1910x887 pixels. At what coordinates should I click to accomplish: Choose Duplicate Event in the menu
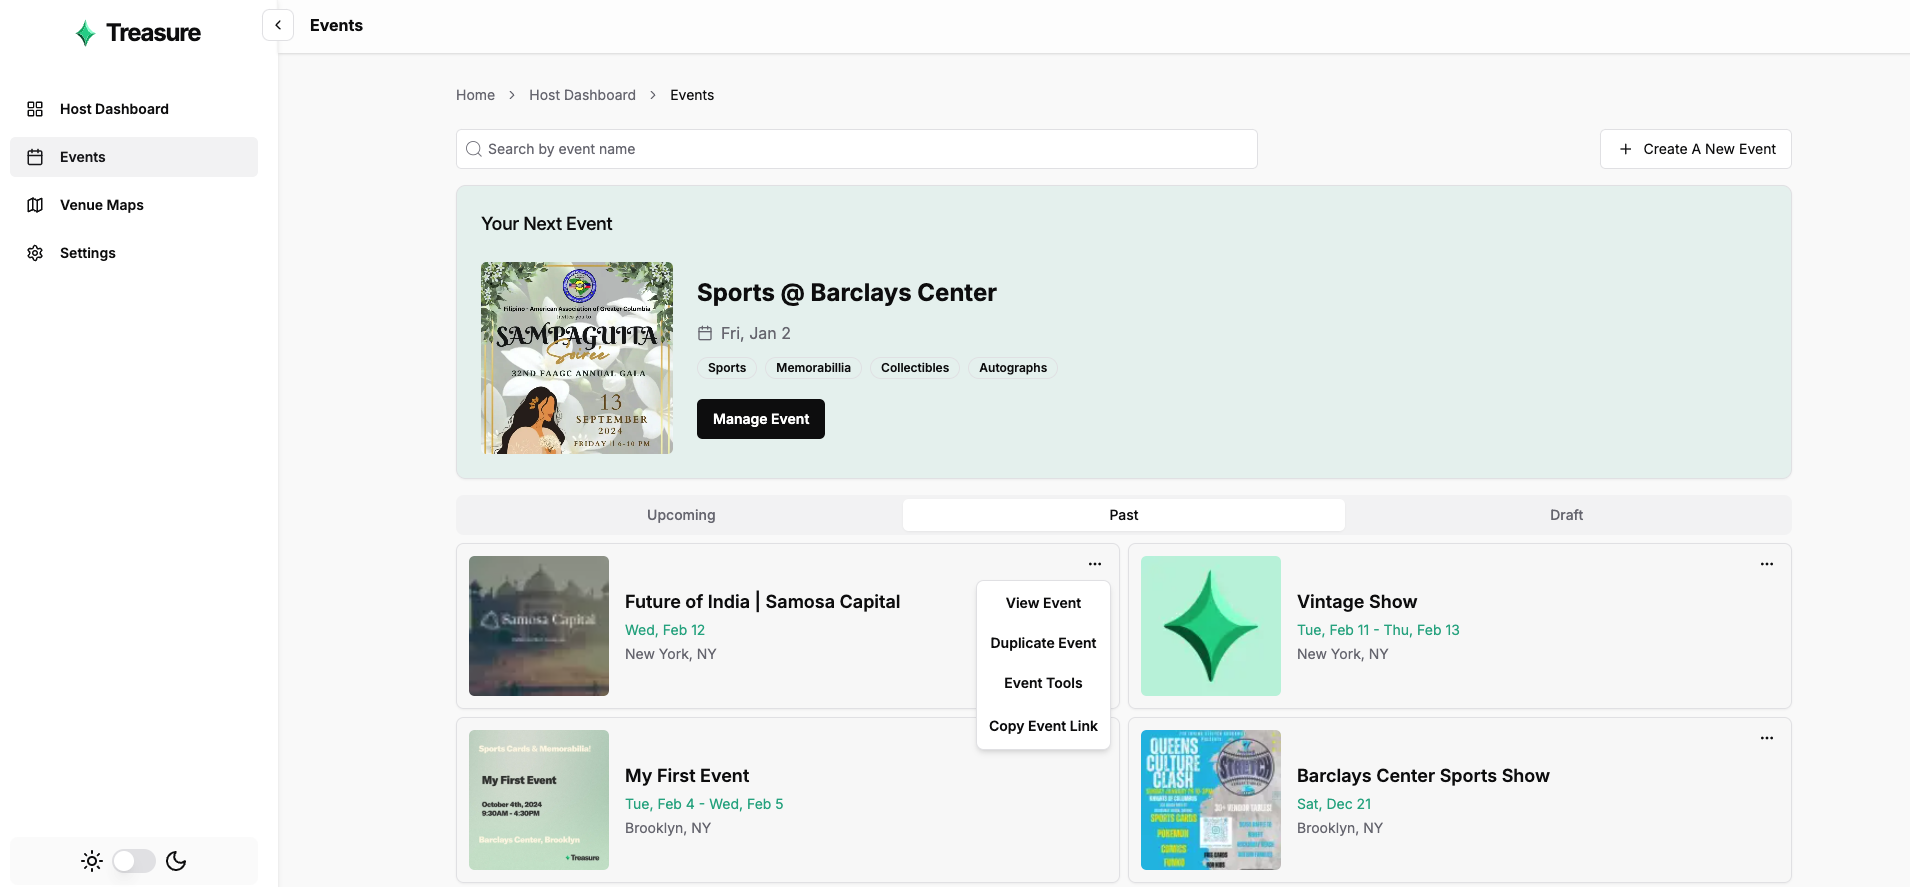(x=1043, y=643)
